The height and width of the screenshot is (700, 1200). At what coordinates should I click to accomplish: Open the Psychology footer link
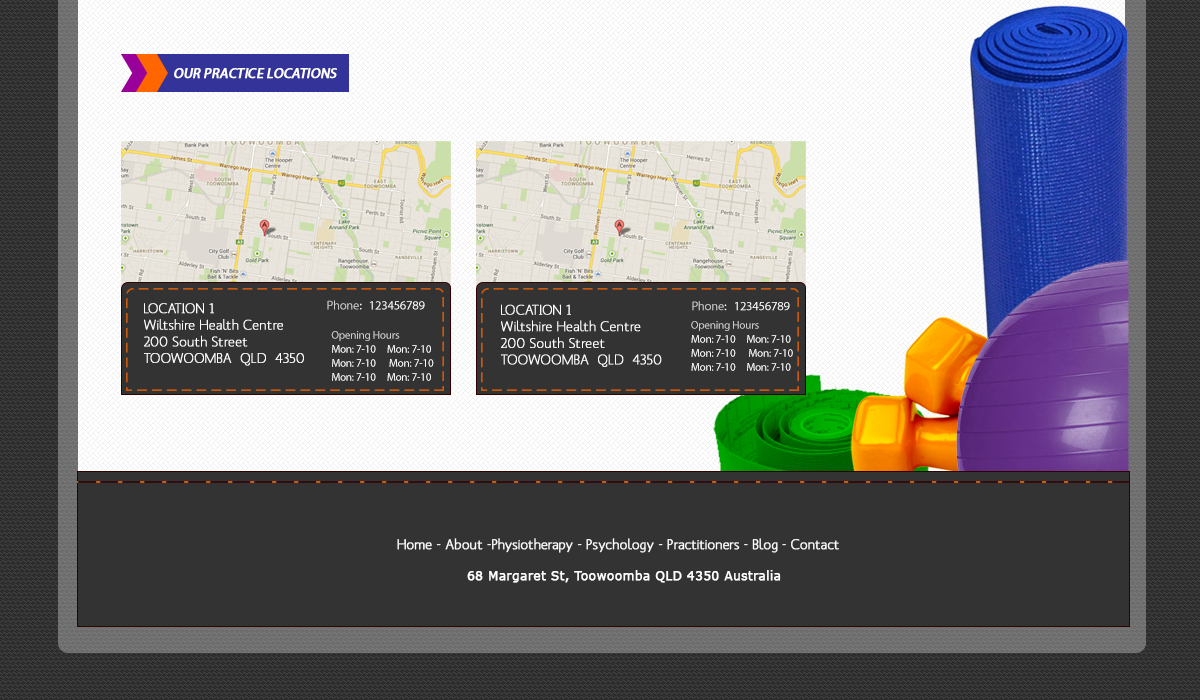tap(620, 544)
